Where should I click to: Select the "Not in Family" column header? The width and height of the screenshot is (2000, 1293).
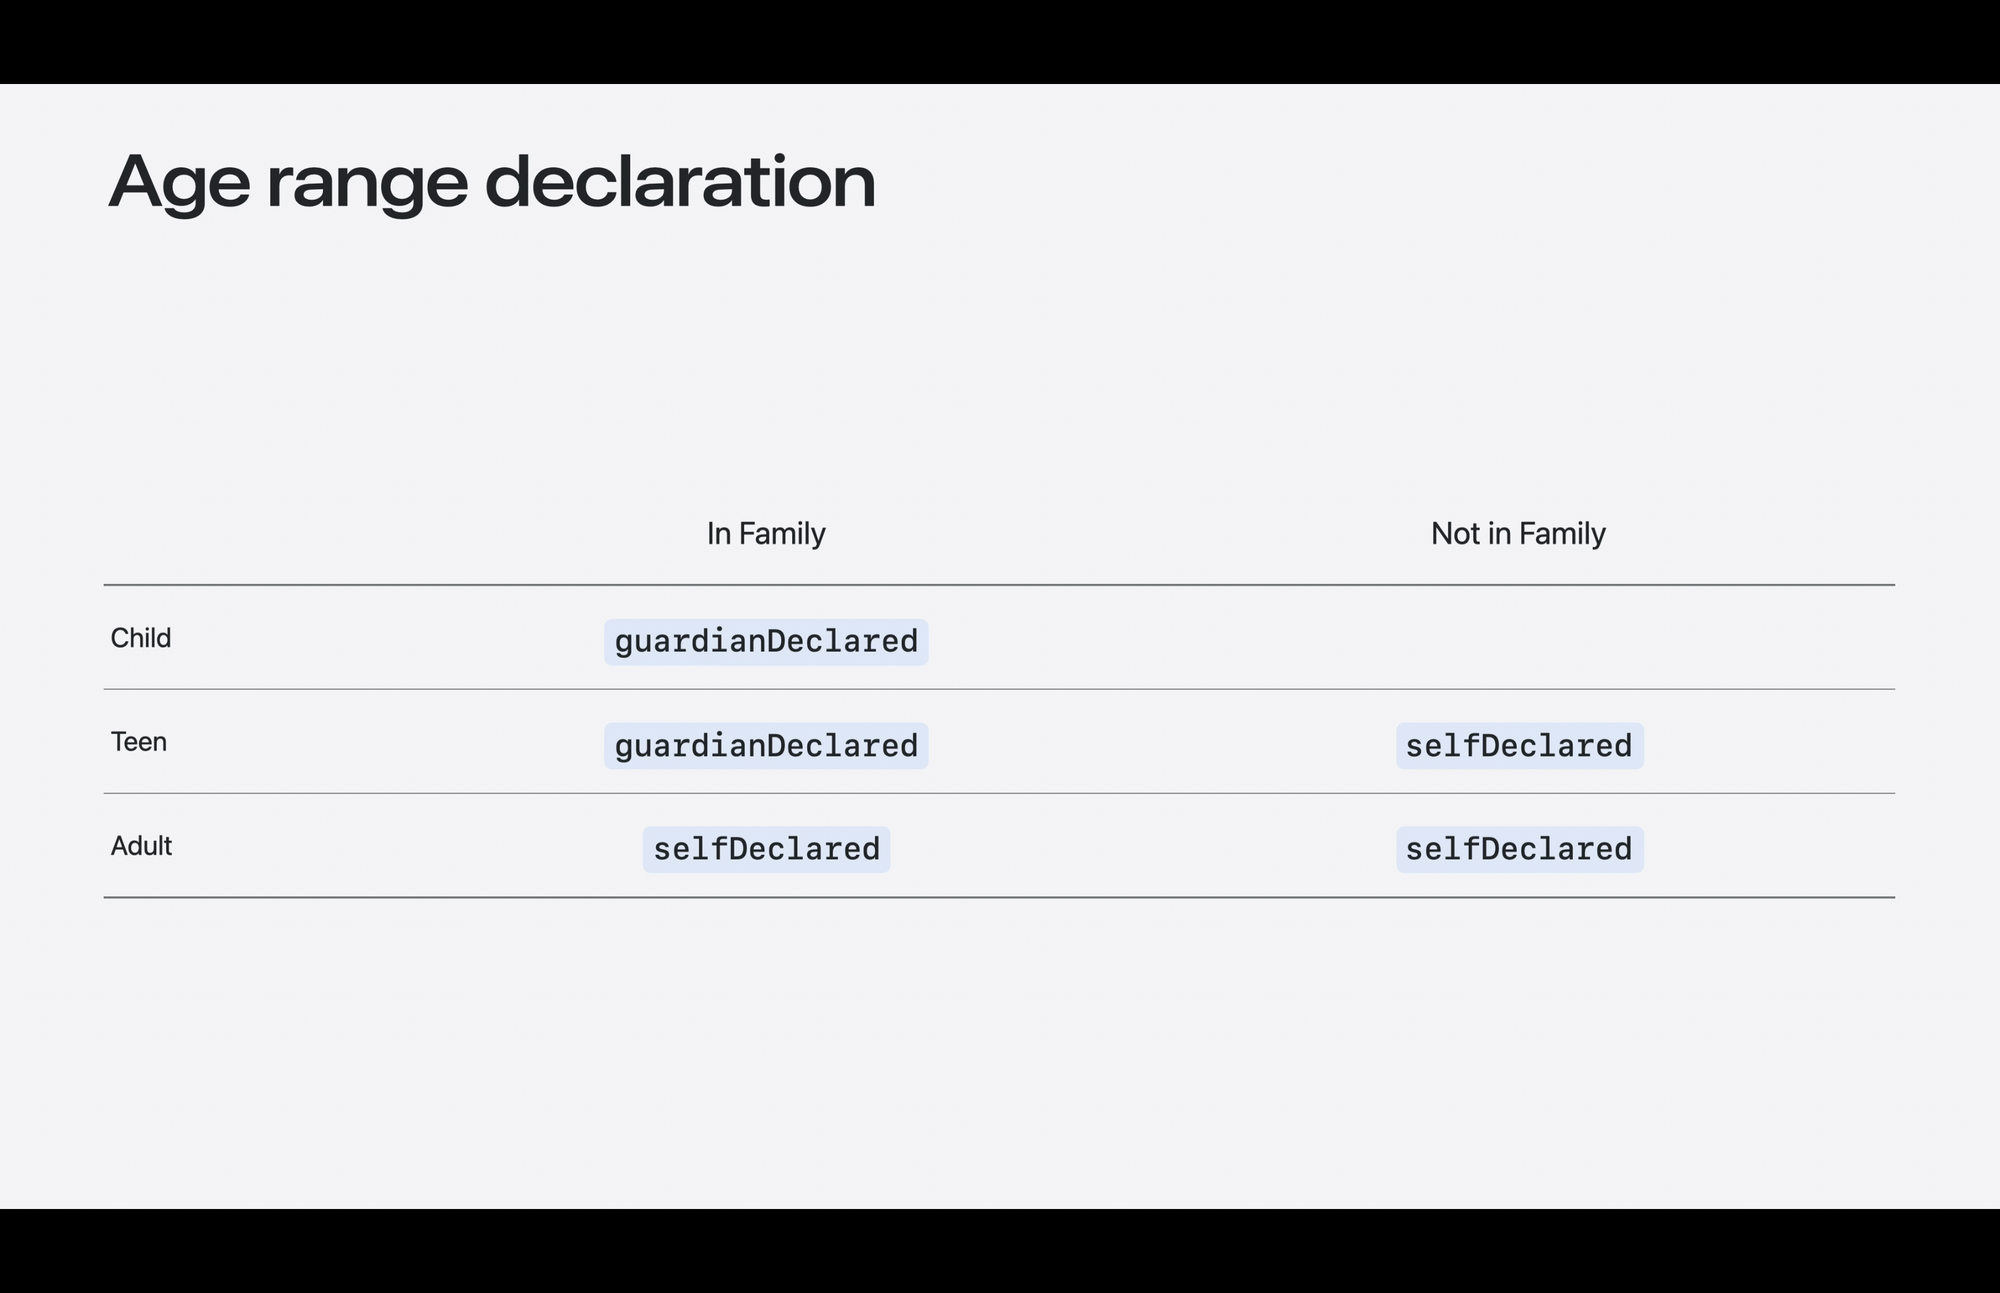(1518, 534)
